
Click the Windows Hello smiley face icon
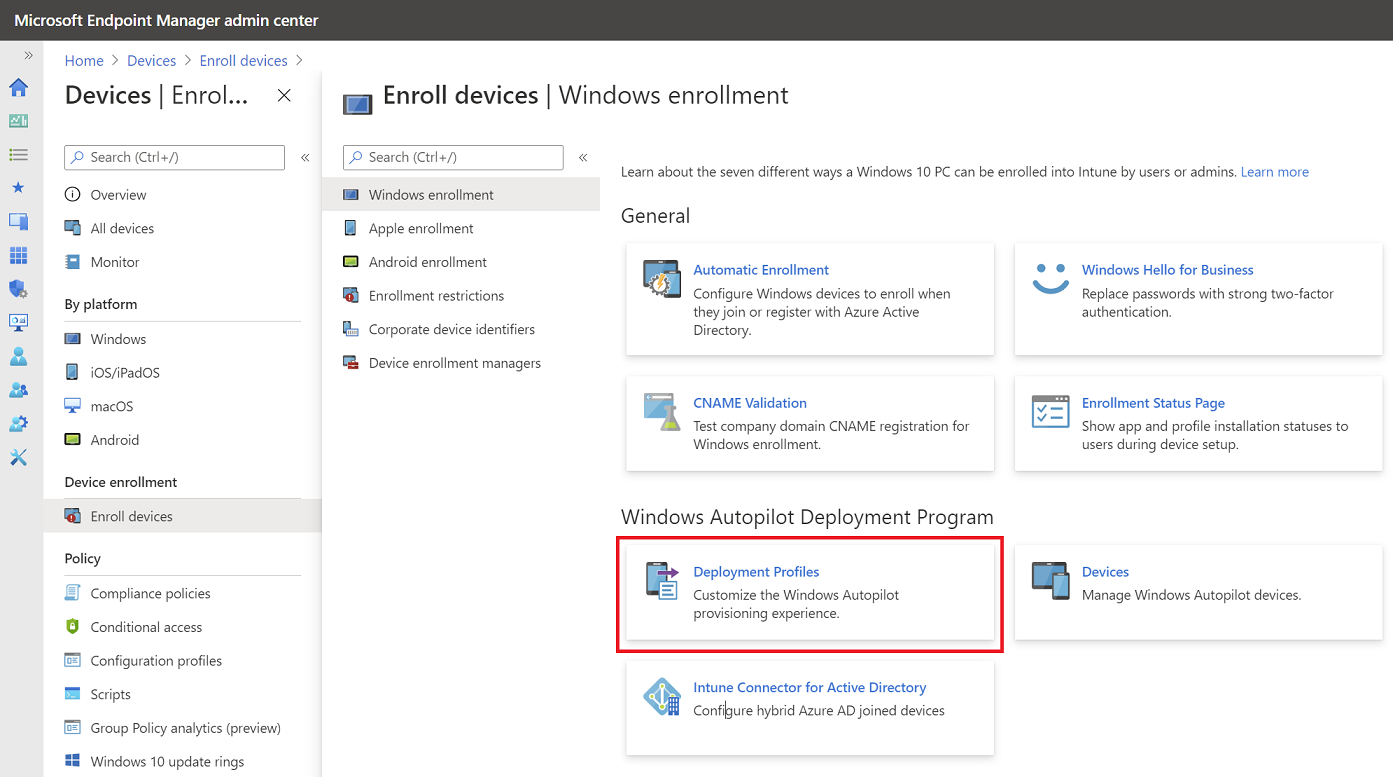coord(1050,279)
